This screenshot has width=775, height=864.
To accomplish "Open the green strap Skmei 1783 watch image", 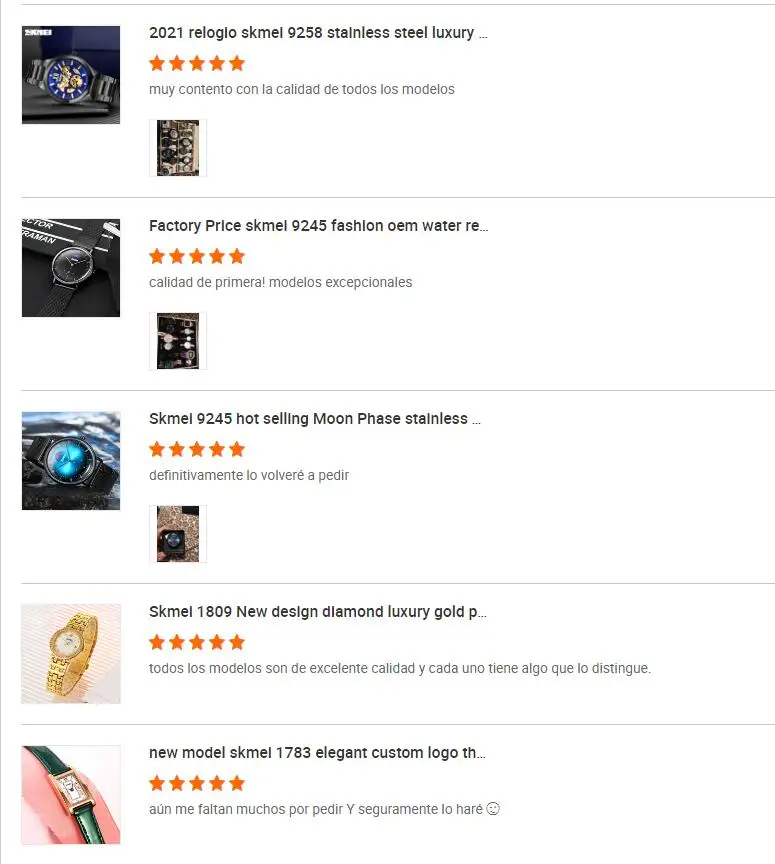I will point(71,795).
